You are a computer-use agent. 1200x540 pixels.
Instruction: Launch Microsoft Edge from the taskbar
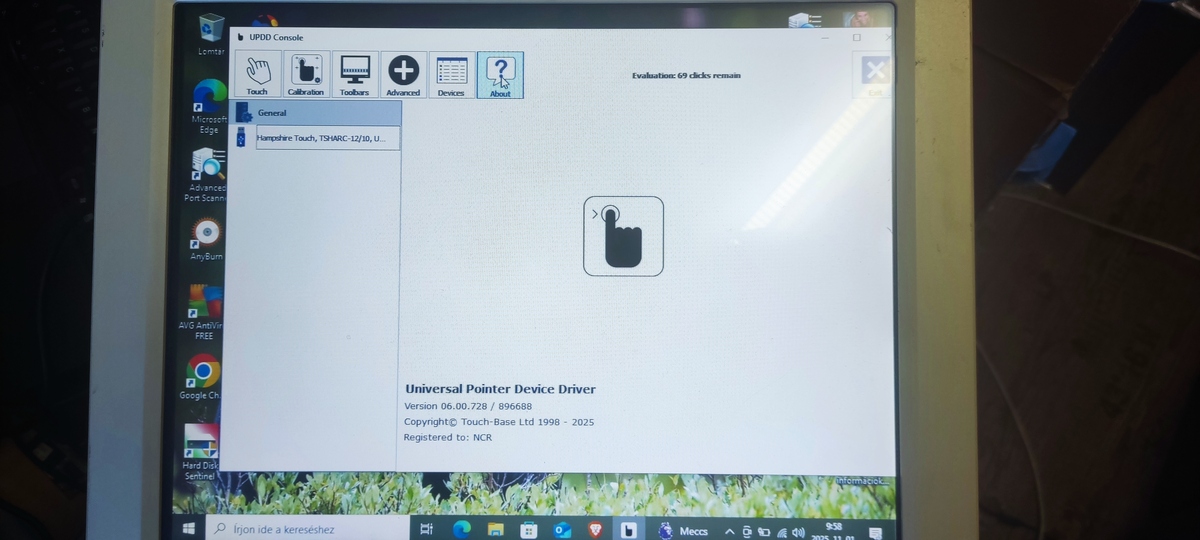(460, 530)
